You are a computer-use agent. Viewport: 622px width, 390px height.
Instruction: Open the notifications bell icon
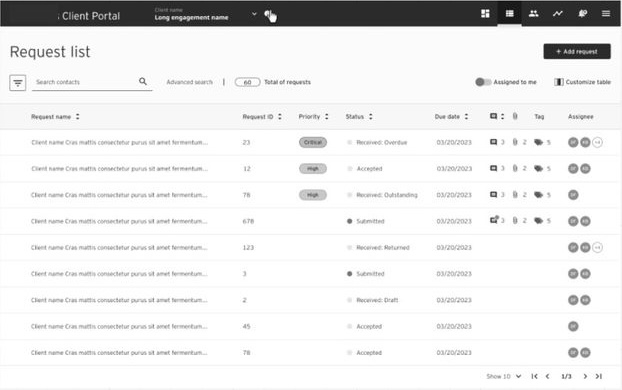(x=582, y=13)
